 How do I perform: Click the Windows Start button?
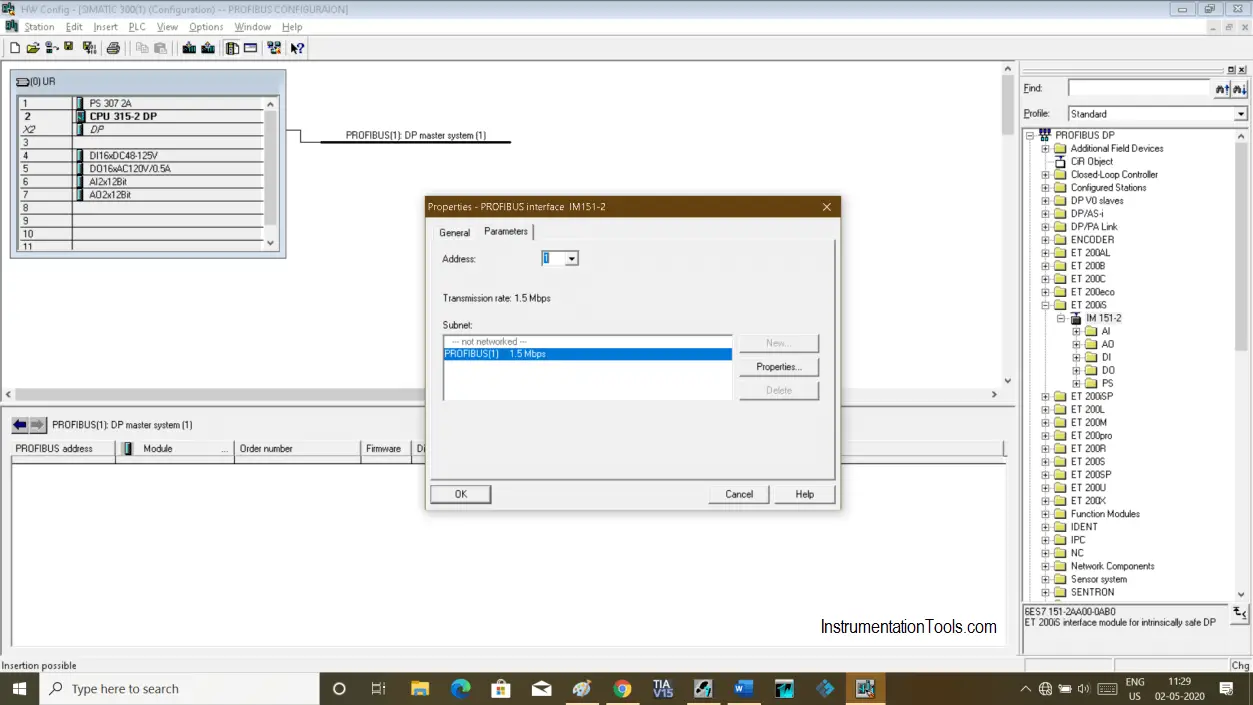(19, 688)
